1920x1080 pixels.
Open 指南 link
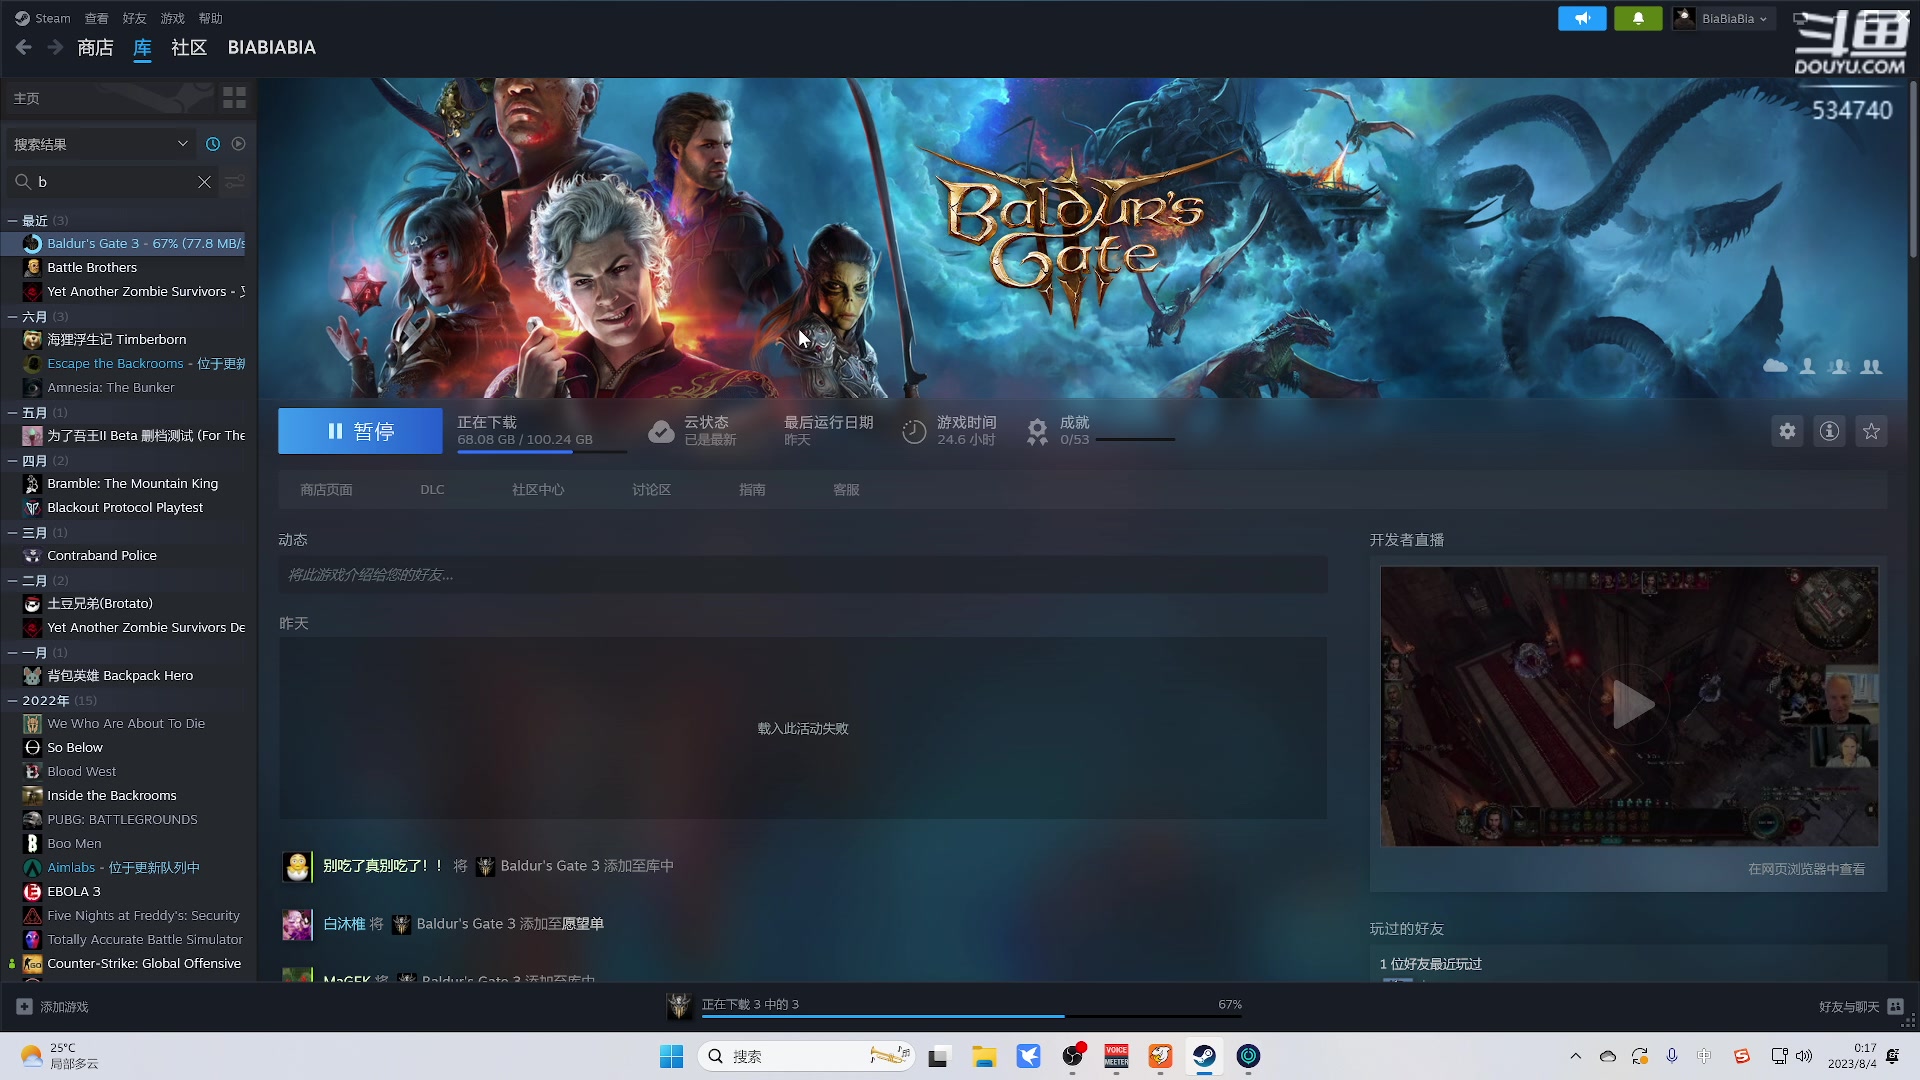(752, 490)
